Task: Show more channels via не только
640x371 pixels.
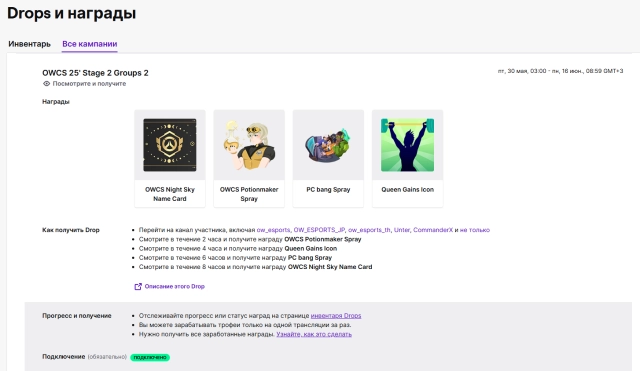Action: (x=475, y=230)
